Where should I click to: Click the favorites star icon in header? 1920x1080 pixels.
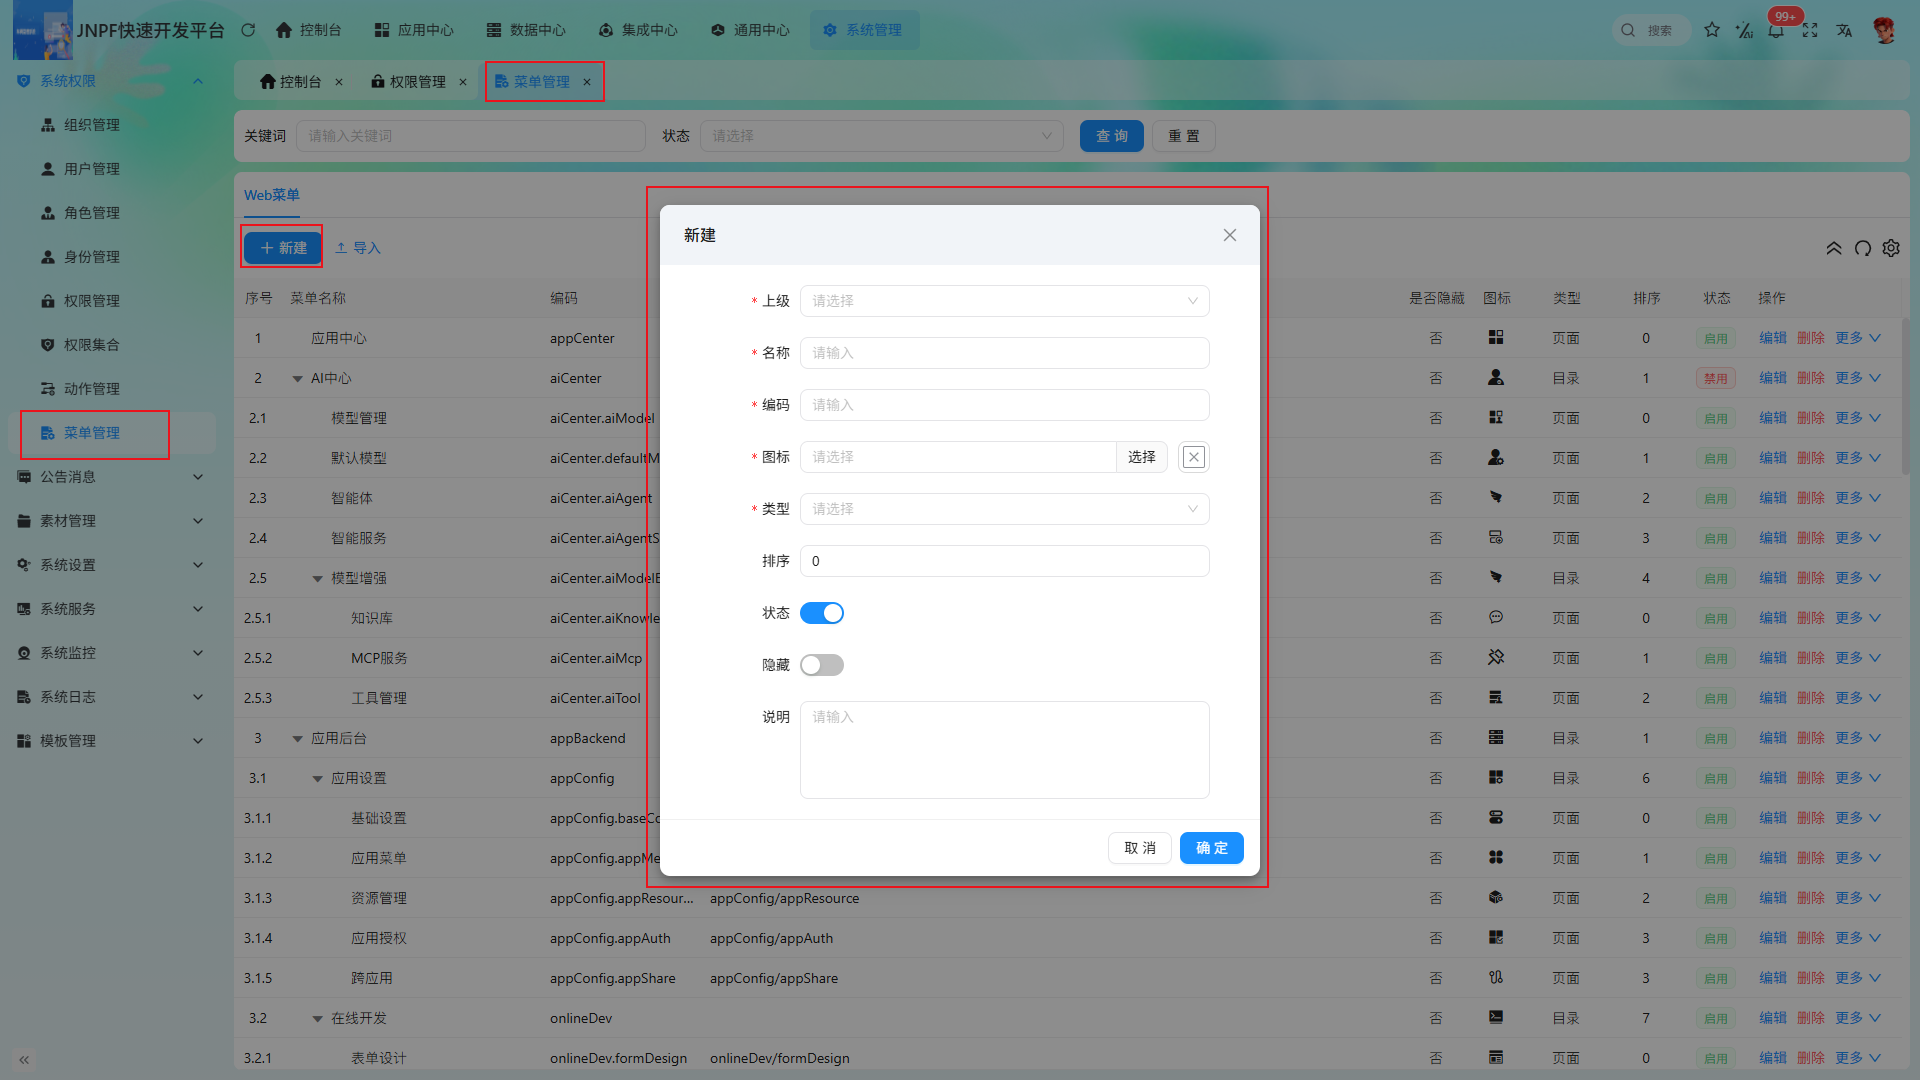click(x=1712, y=30)
